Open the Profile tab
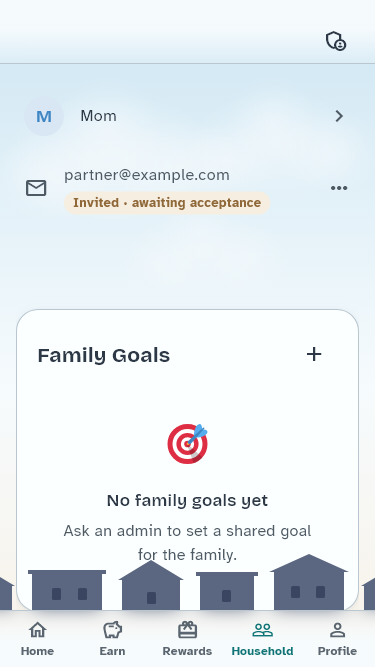Image resolution: width=375 pixels, height=667 pixels. click(x=337, y=638)
